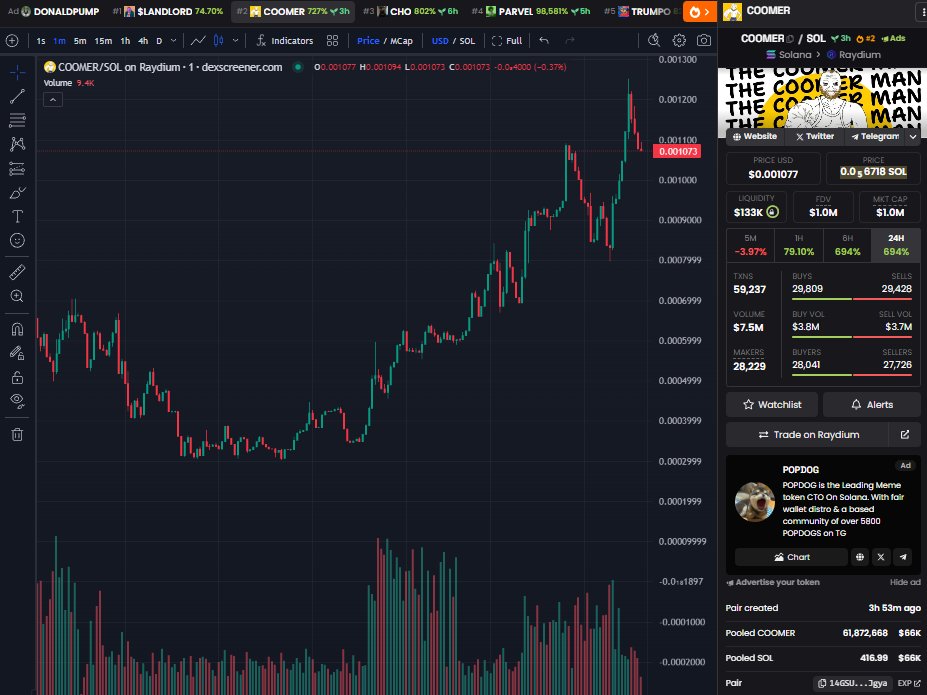Select the crosshair cursor tool
Image resolution: width=927 pixels, height=695 pixels.
tap(17, 73)
